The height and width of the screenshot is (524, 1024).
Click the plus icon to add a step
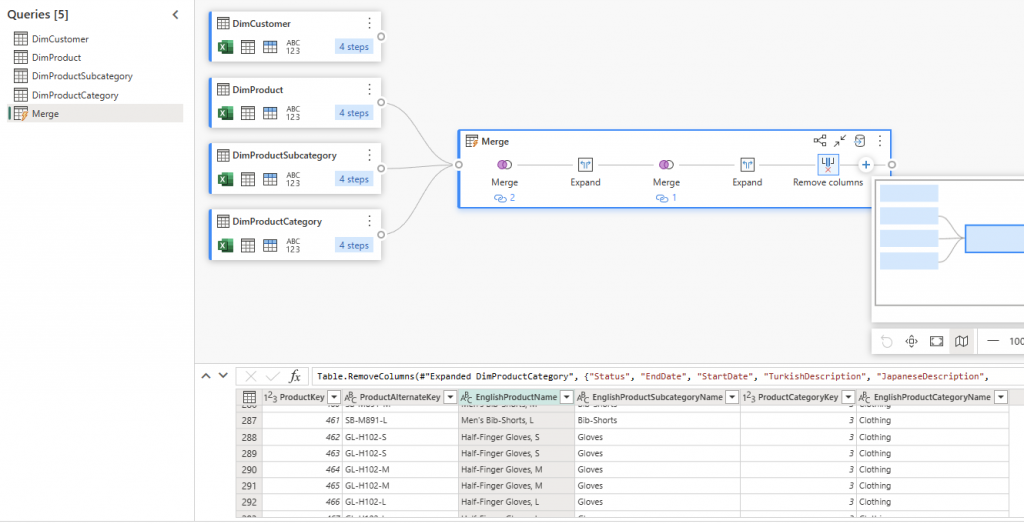tap(866, 165)
